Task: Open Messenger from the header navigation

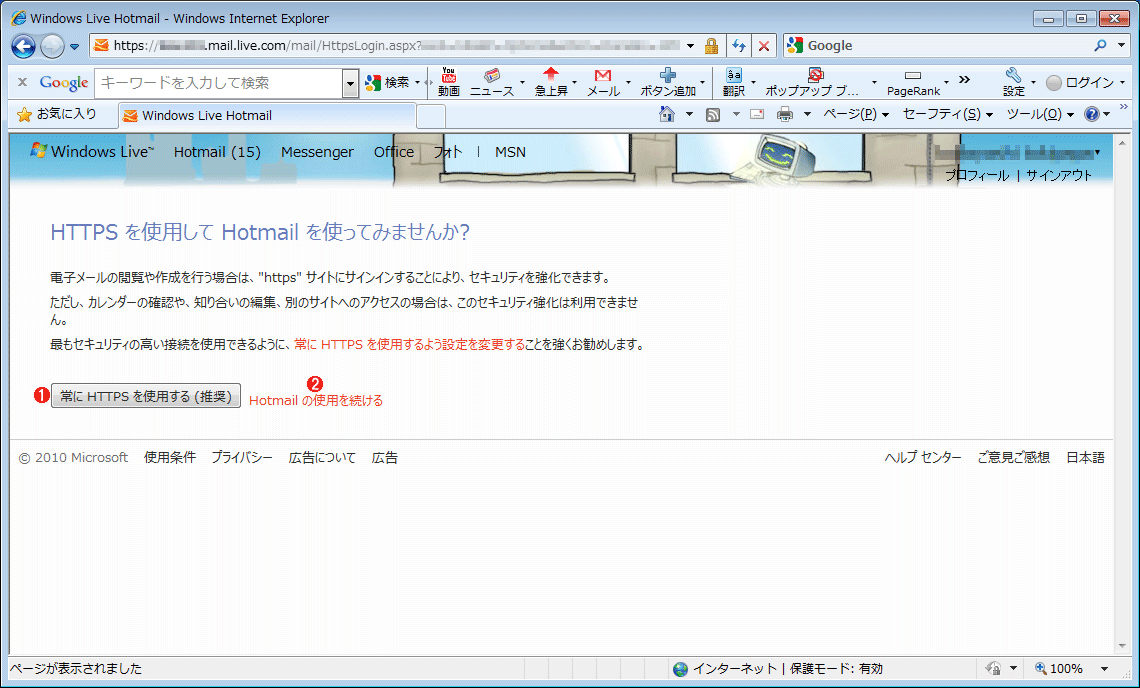Action: (317, 151)
